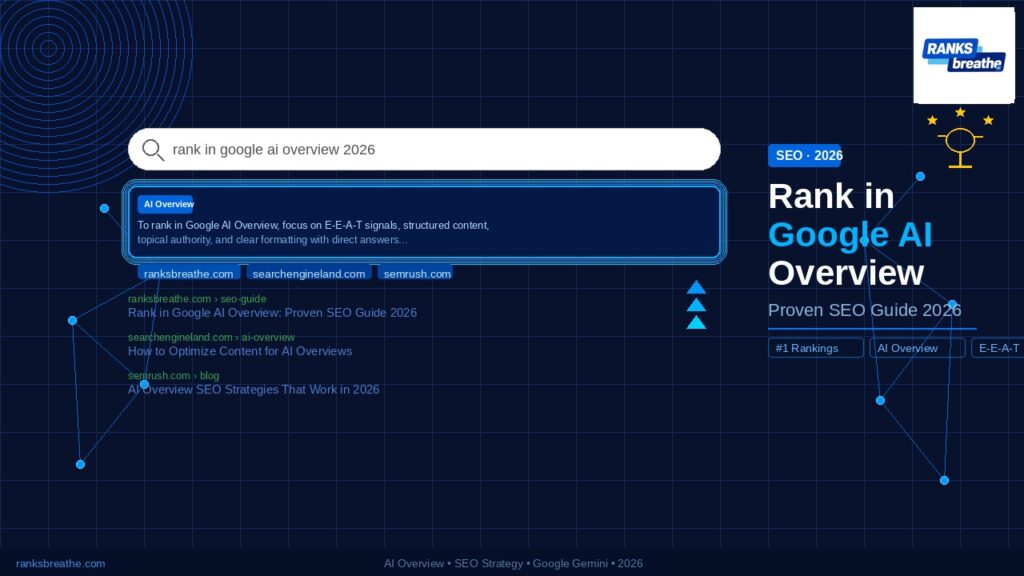Click the RANKS breathe logo
Viewport: 1024px width, 576px height.
(963, 53)
